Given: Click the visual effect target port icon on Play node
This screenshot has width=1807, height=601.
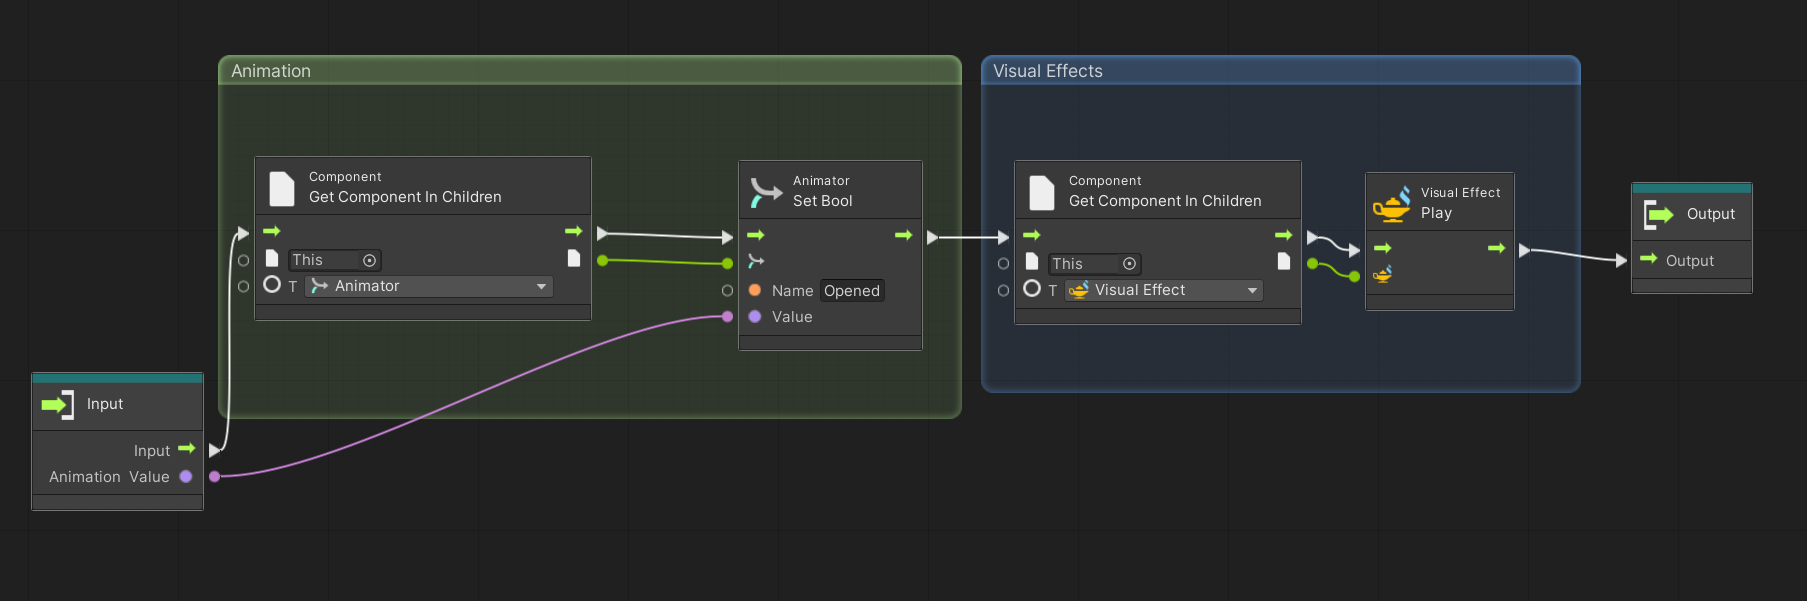Looking at the screenshot, I should coord(1382,274).
